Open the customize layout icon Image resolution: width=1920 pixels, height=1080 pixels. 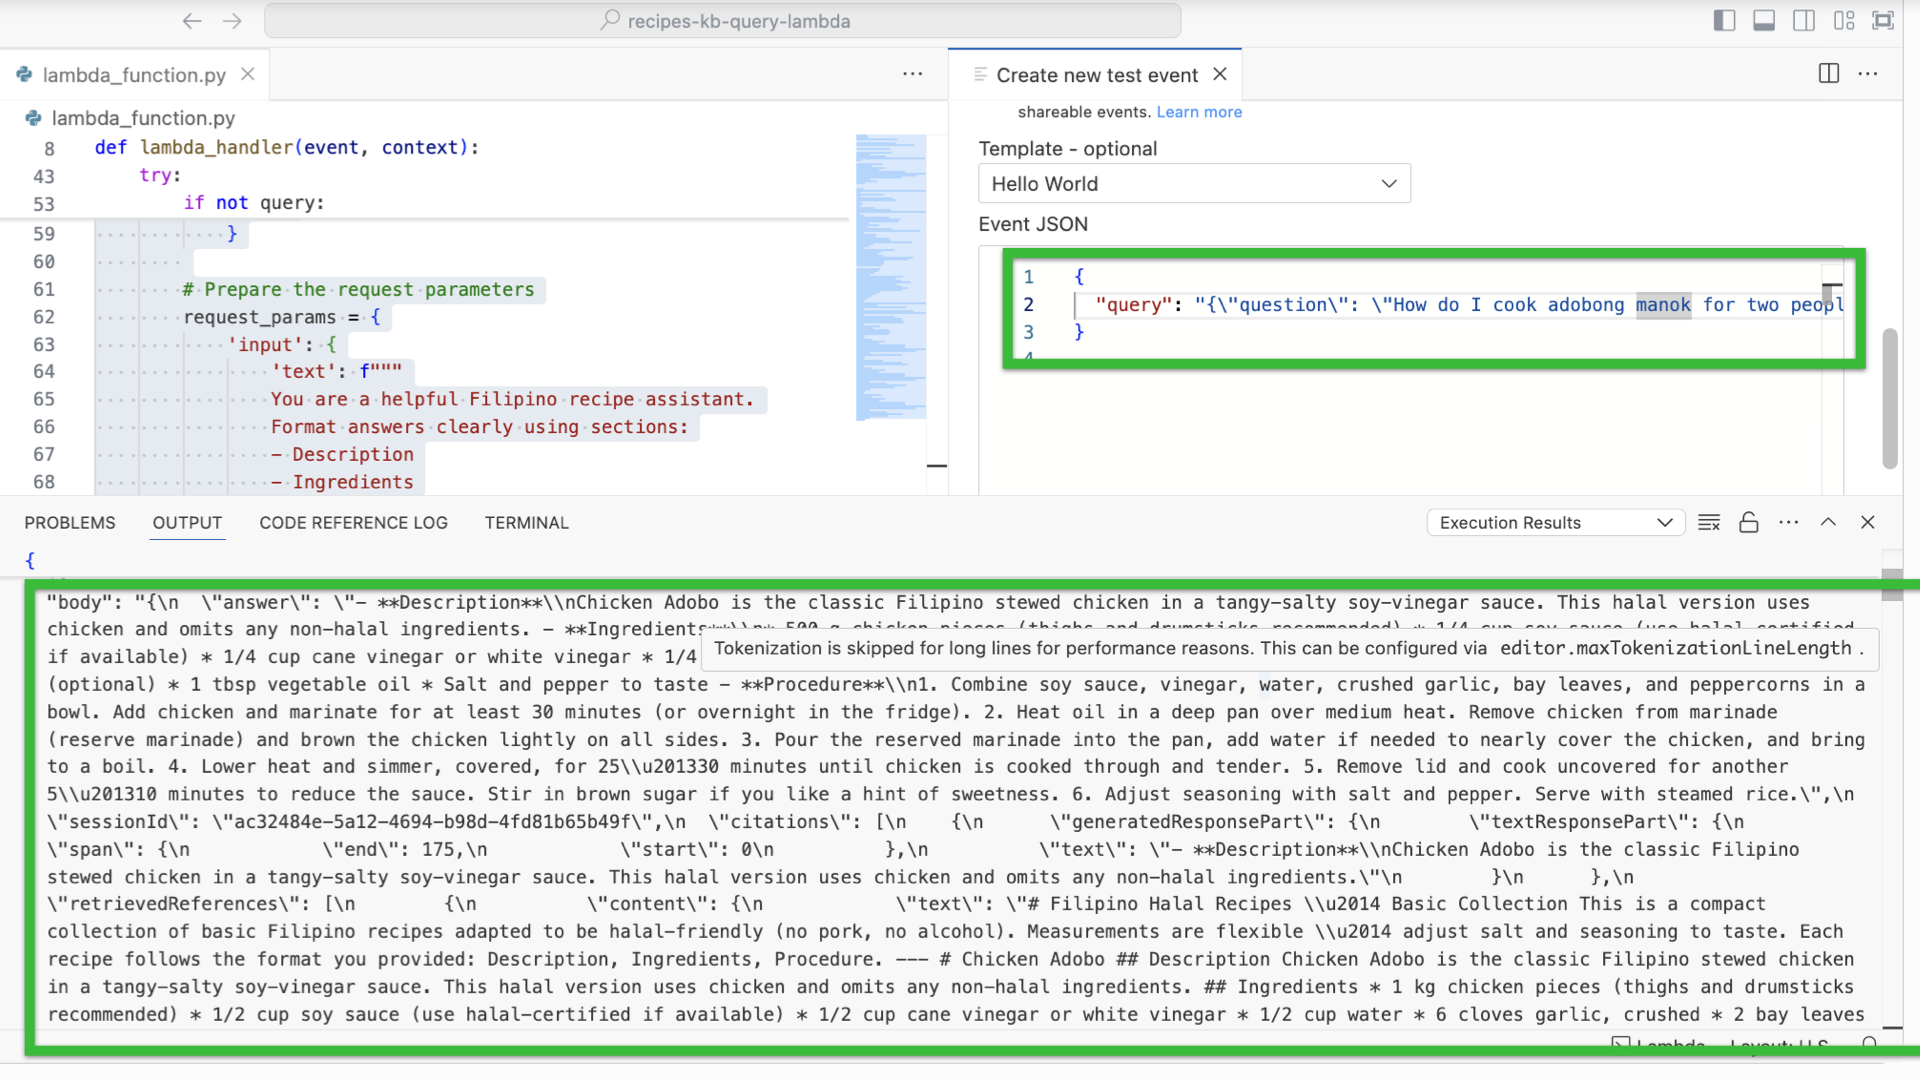pyautogui.click(x=1844, y=21)
